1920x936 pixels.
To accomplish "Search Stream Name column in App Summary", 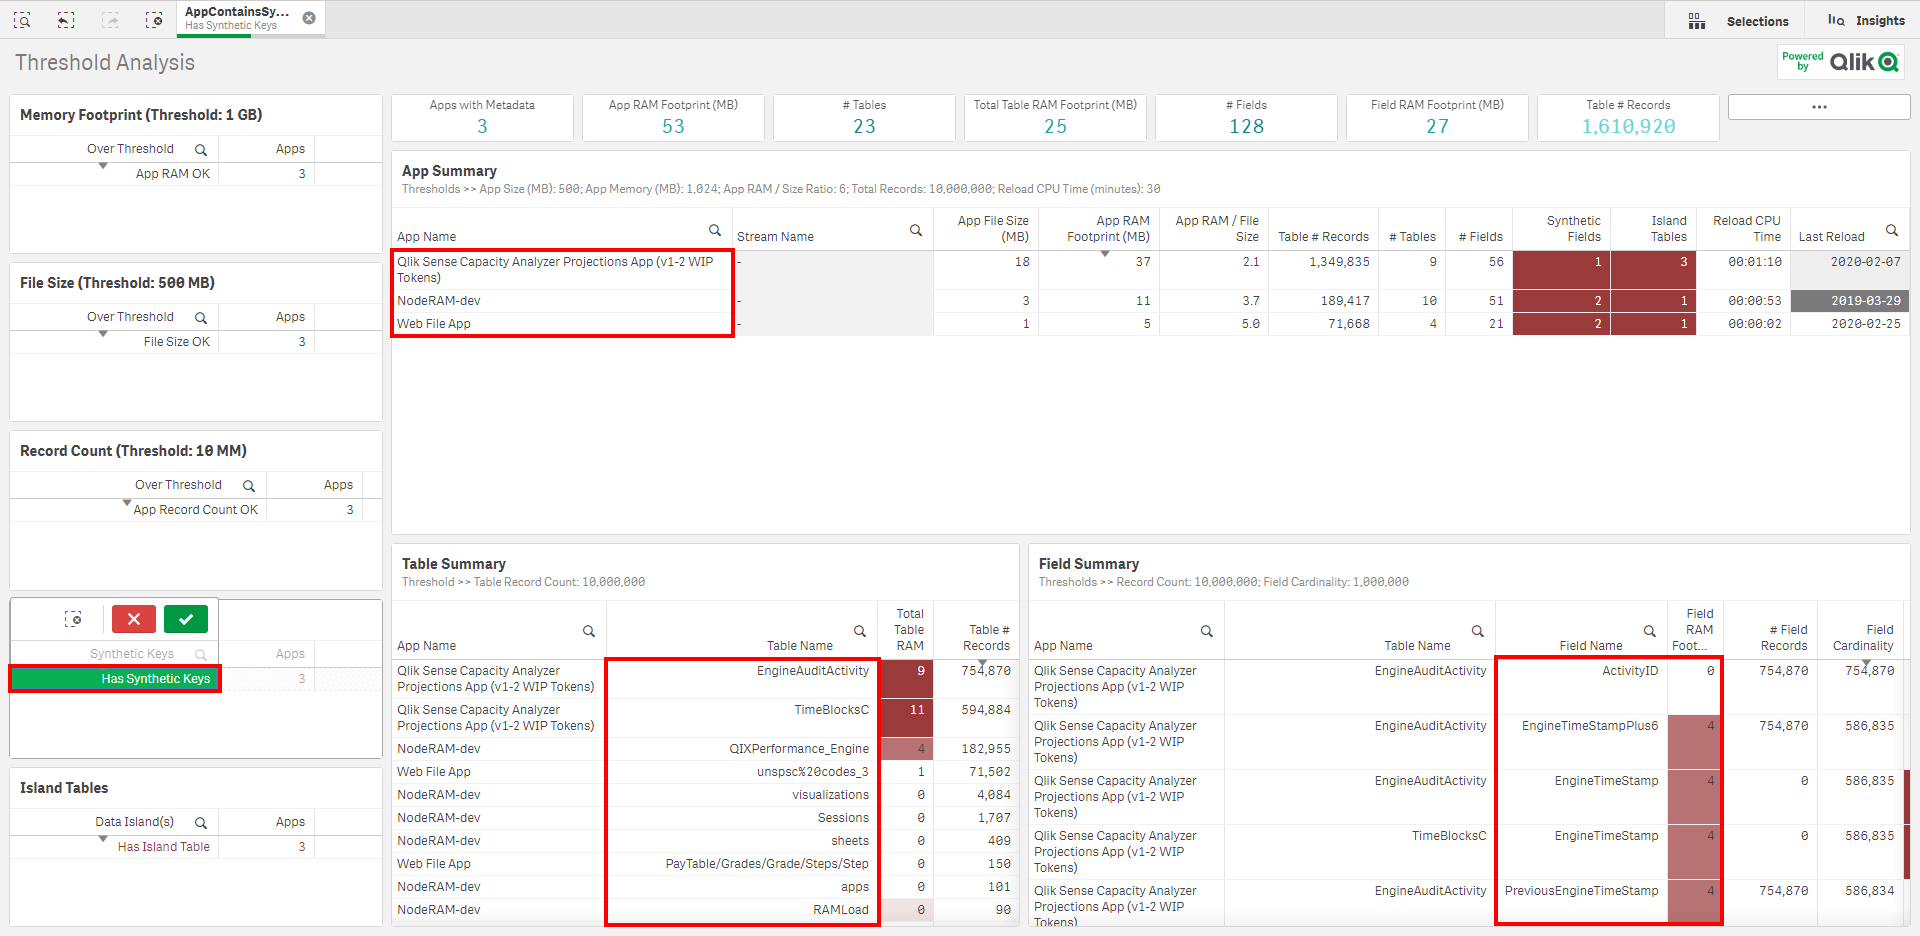I will [915, 231].
